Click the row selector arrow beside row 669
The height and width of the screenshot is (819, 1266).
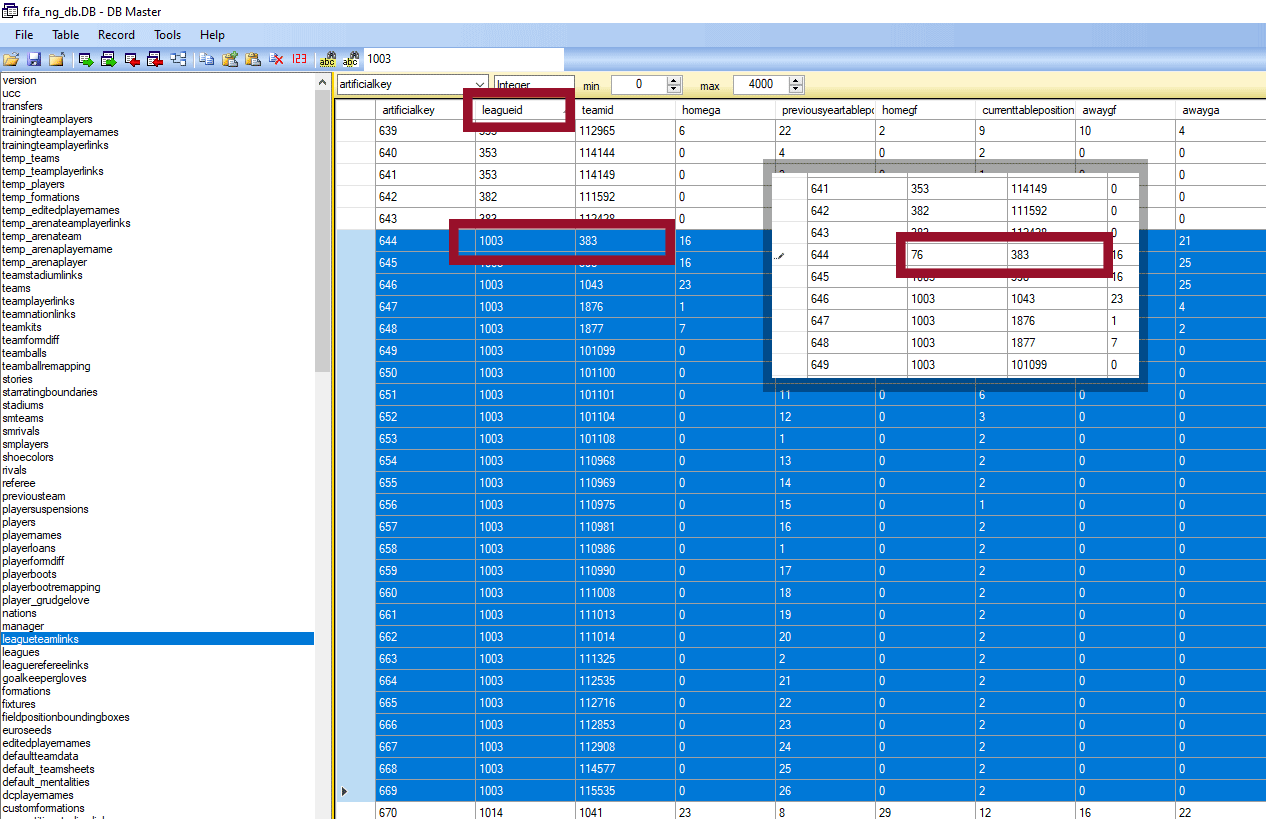(x=346, y=791)
